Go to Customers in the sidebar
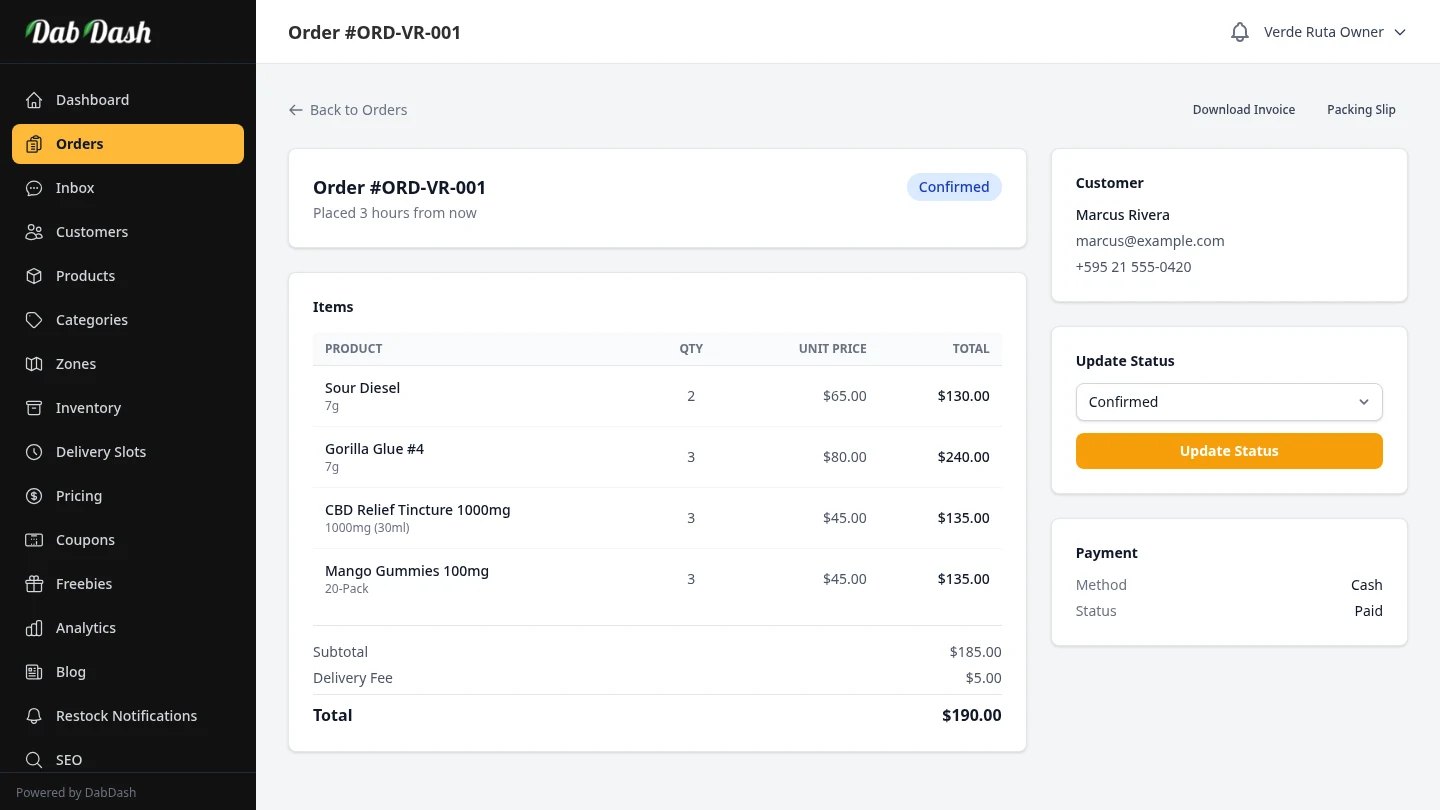This screenshot has height=810, width=1440. click(x=92, y=232)
